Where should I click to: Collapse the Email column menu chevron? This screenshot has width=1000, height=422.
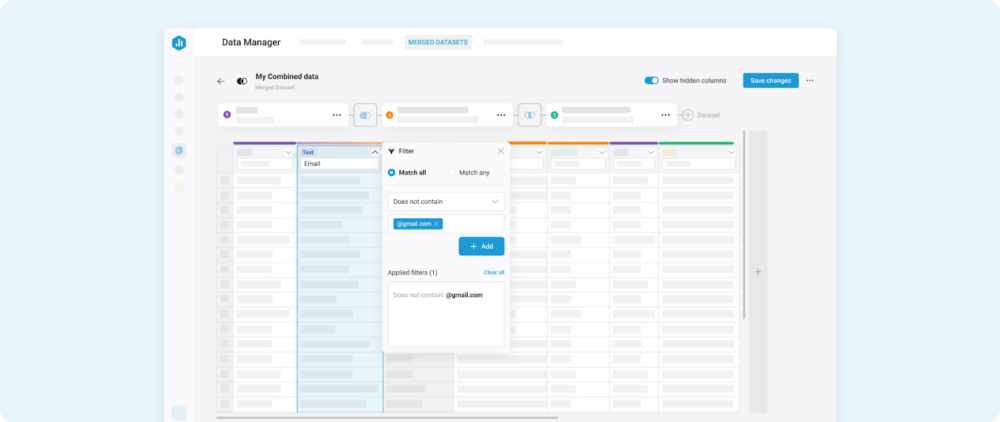coord(375,152)
